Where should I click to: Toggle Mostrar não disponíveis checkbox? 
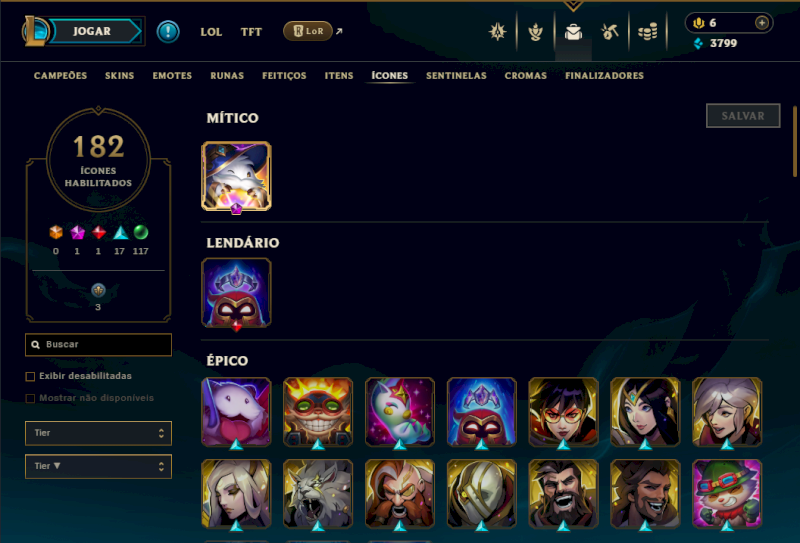click(x=30, y=399)
